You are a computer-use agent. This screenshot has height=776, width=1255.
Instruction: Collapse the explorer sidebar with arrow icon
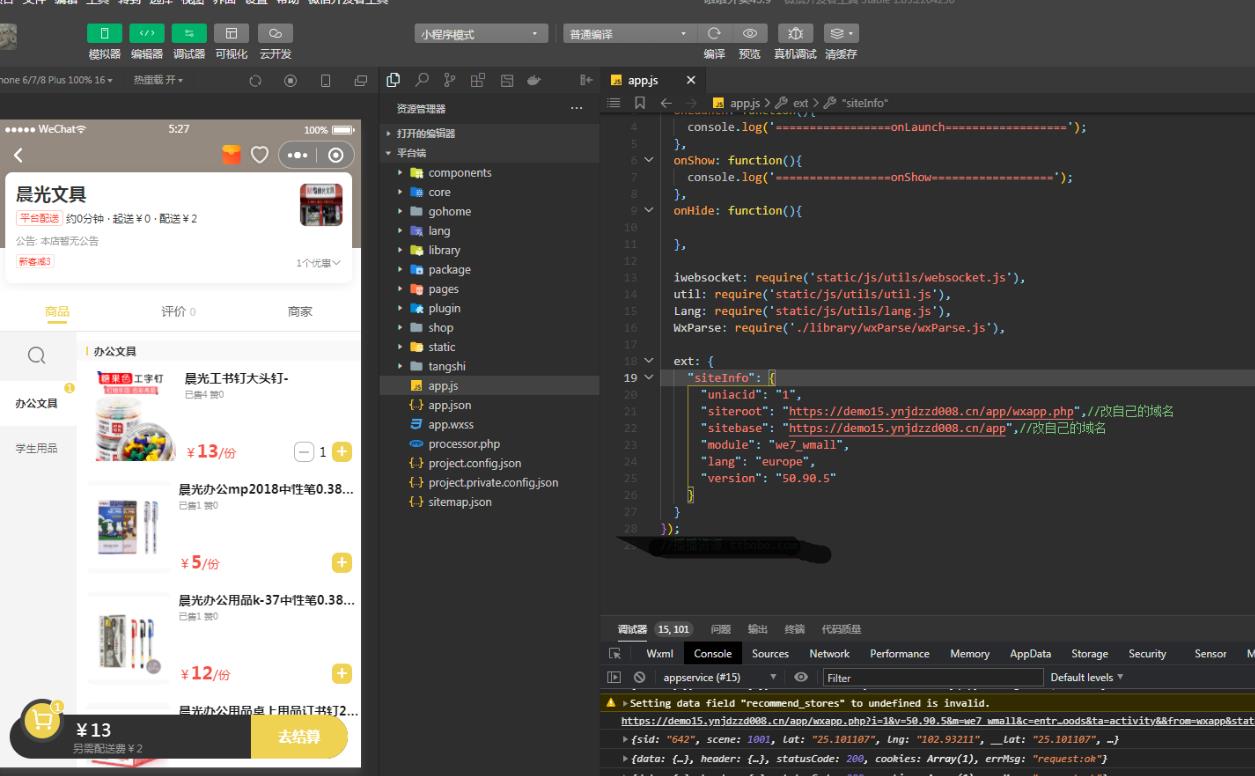(x=586, y=80)
